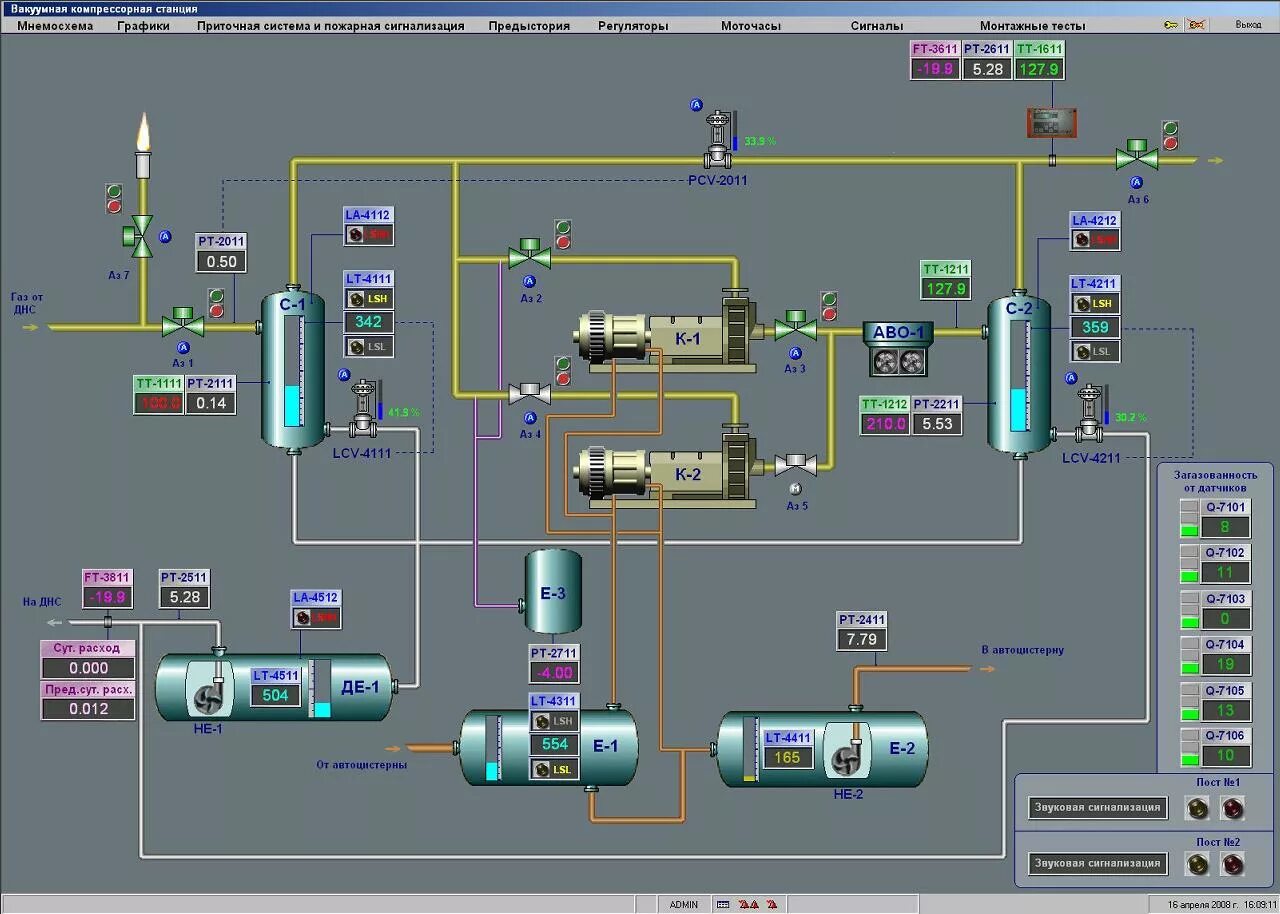The width and height of the screenshot is (1280, 914).
Task: Open the LCV-4111 level control valve
Action: [365, 410]
